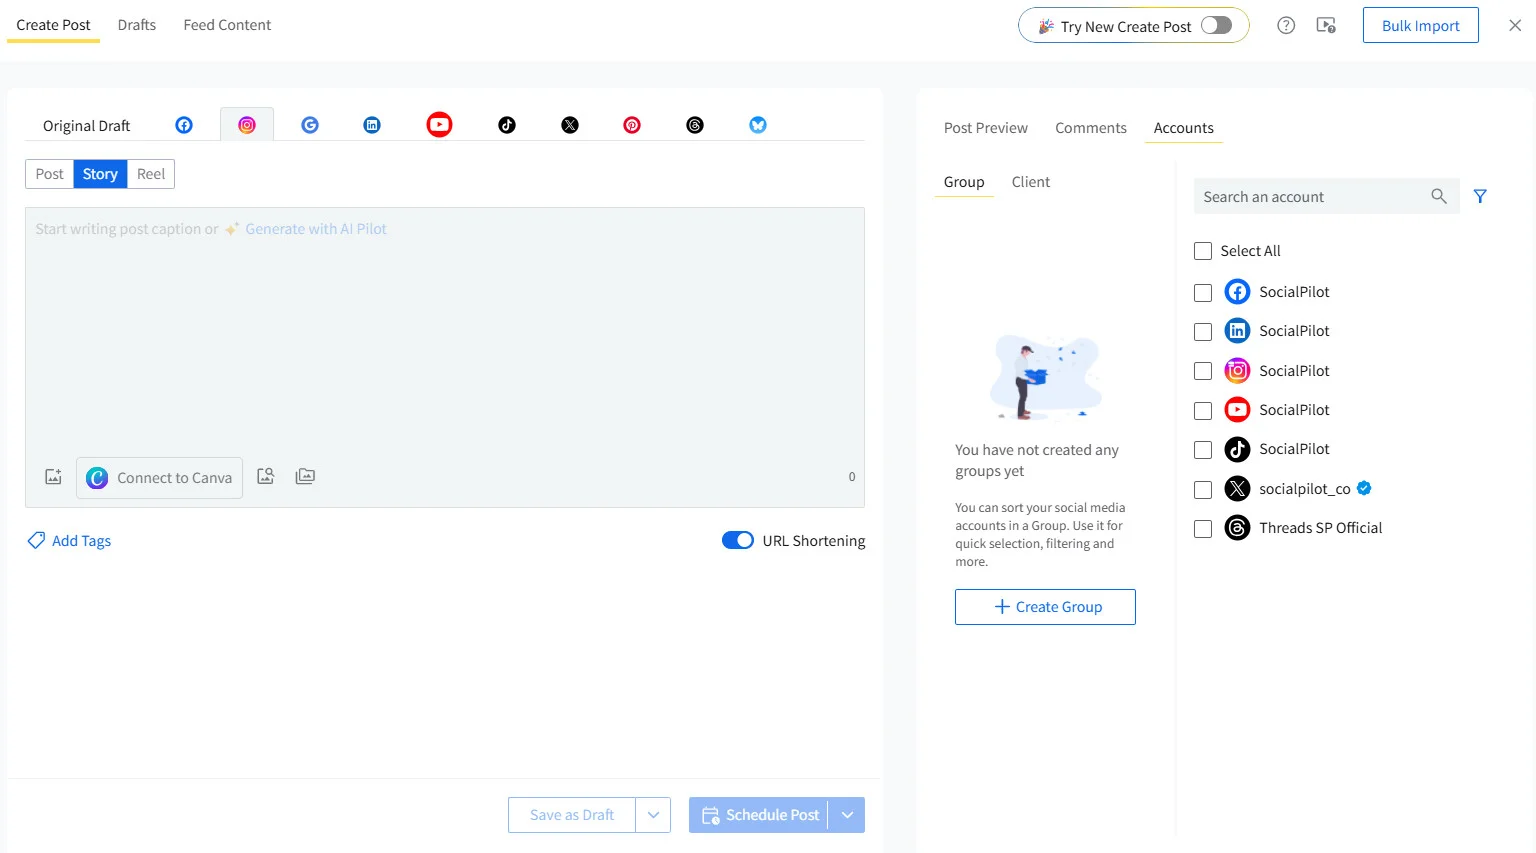Click the Save as Draft button
1536x853 pixels.
click(x=572, y=815)
